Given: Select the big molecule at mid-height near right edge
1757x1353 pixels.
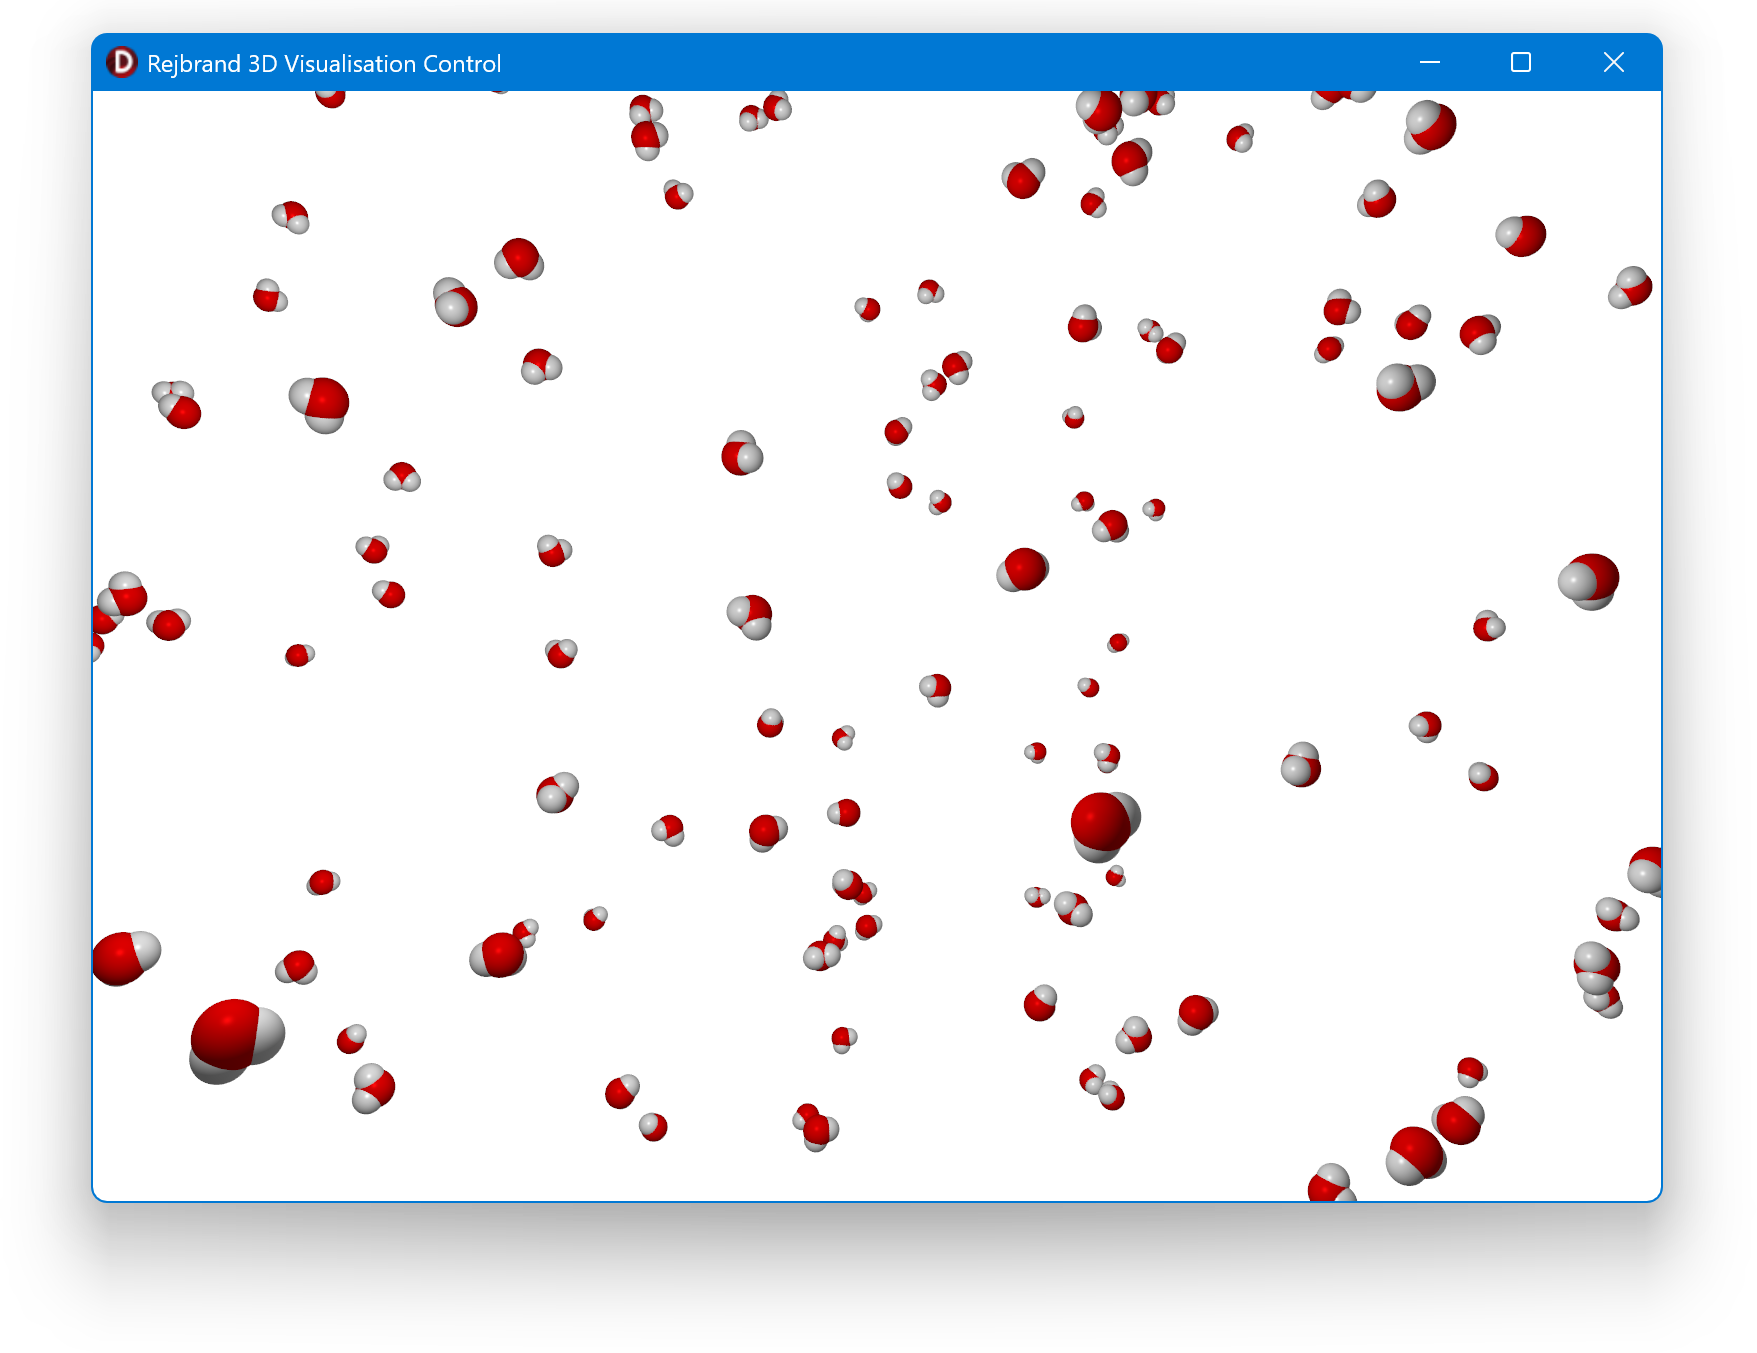Looking at the screenshot, I should coord(1589,580).
